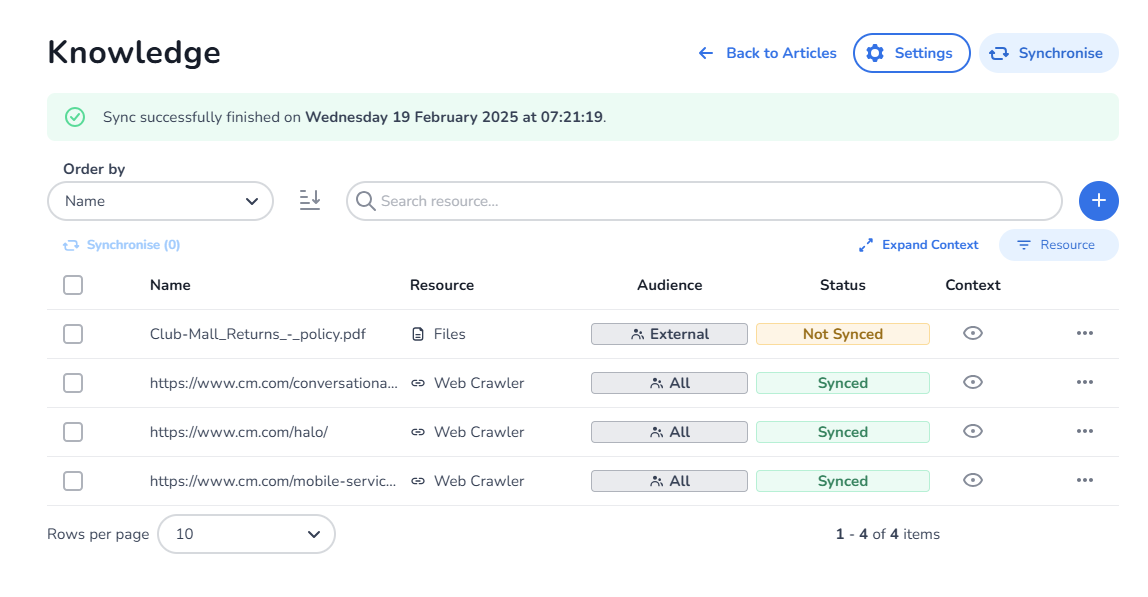Select all rows with header checkbox

73,285
